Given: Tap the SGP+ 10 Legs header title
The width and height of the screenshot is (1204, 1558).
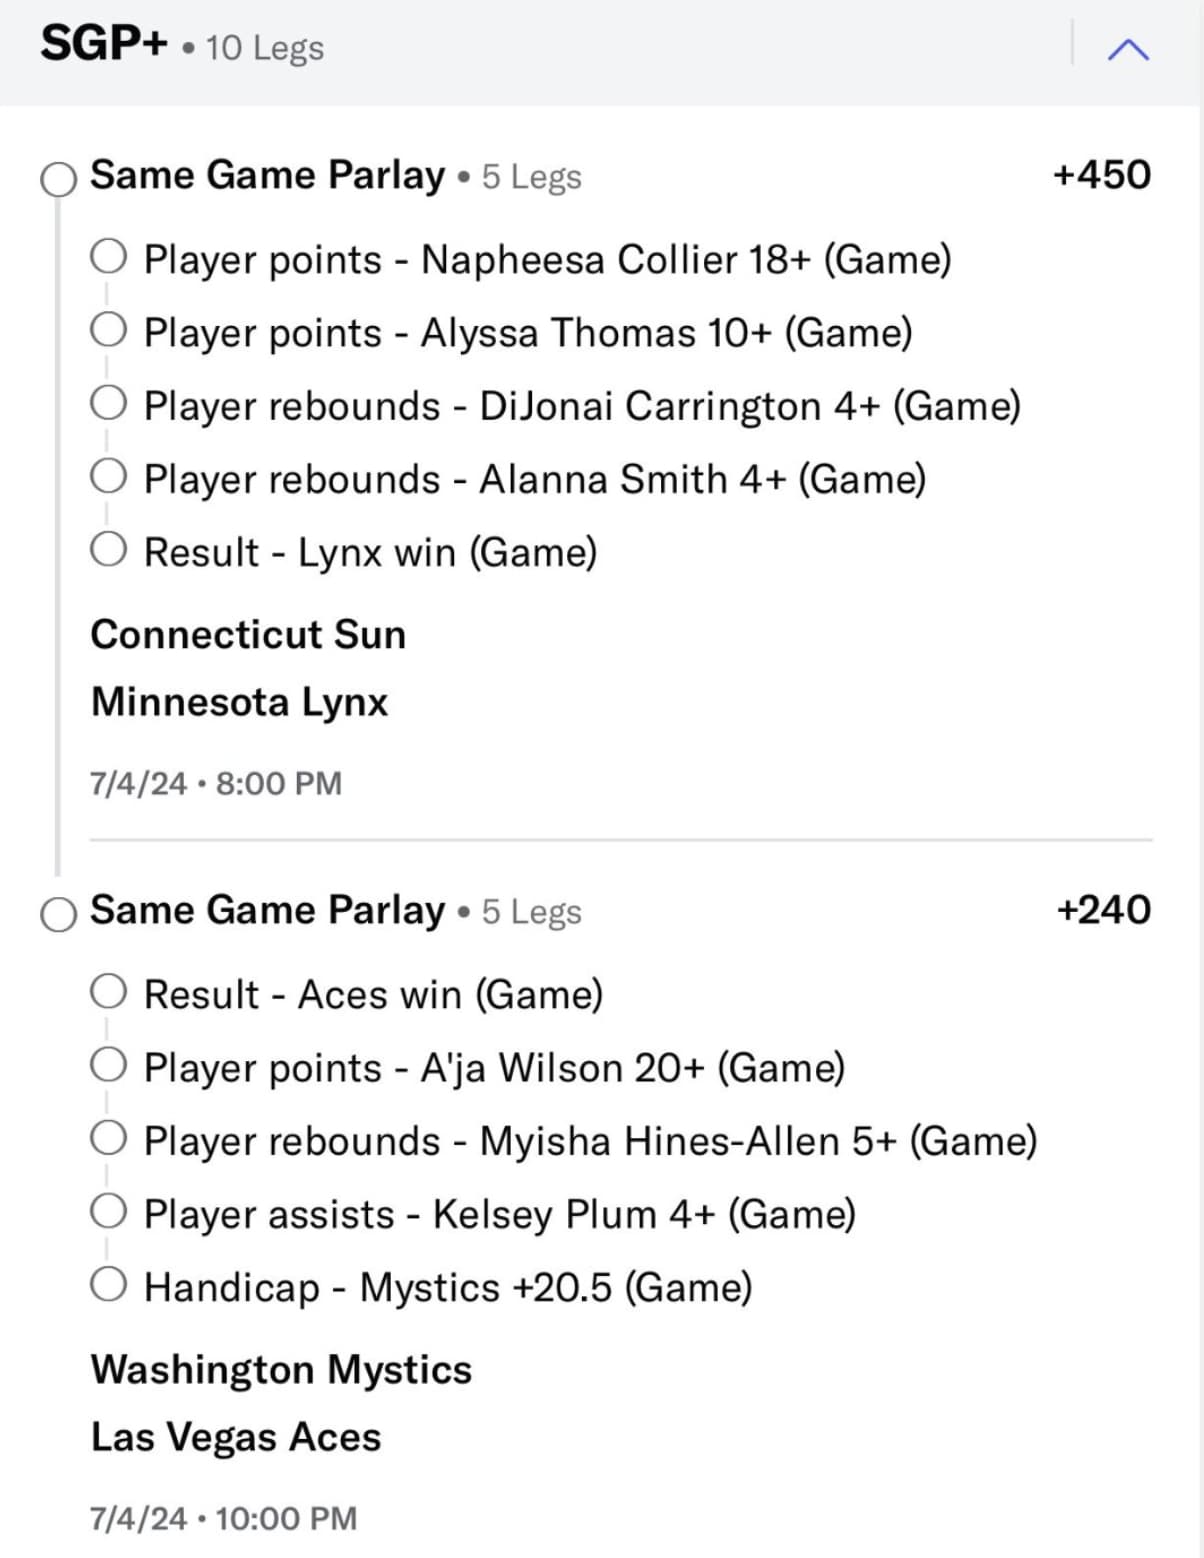Looking at the screenshot, I should pyautogui.click(x=182, y=46).
